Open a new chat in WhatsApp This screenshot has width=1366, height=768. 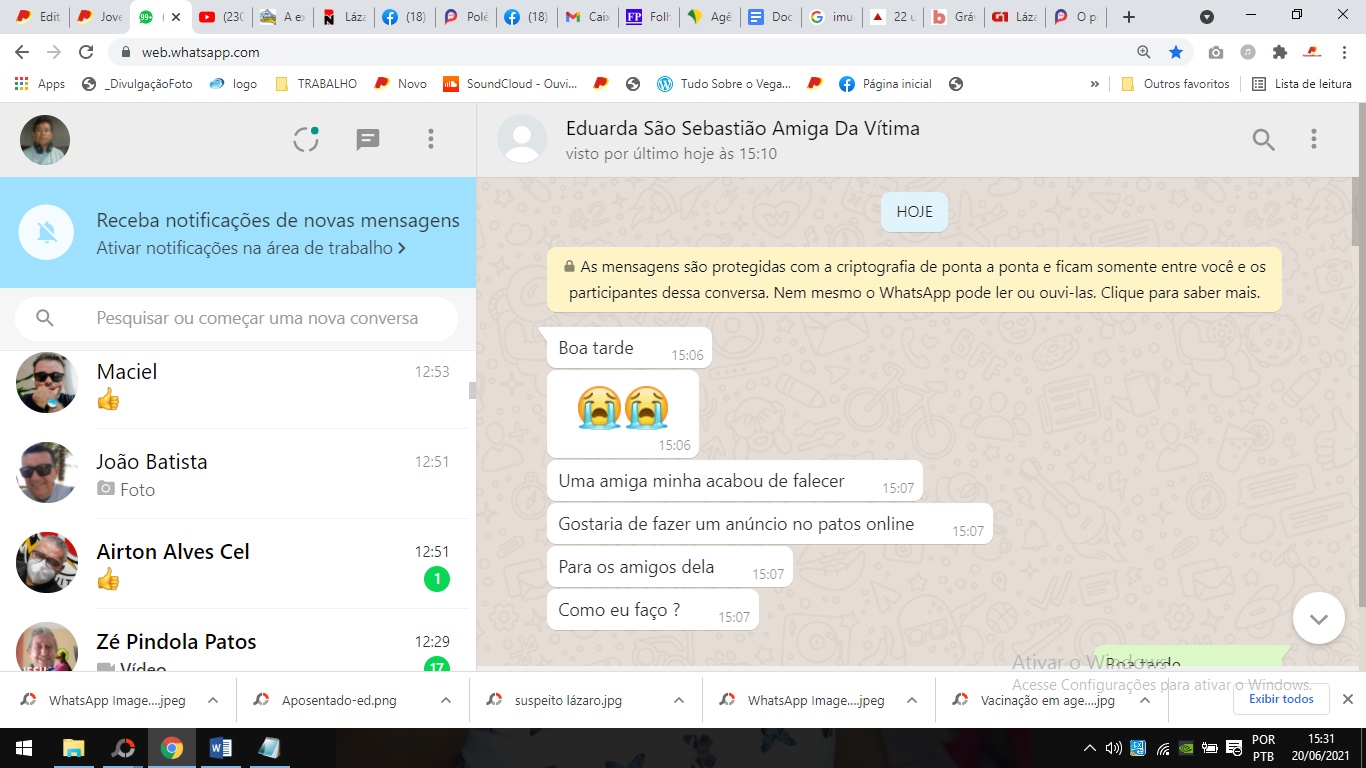tap(367, 139)
